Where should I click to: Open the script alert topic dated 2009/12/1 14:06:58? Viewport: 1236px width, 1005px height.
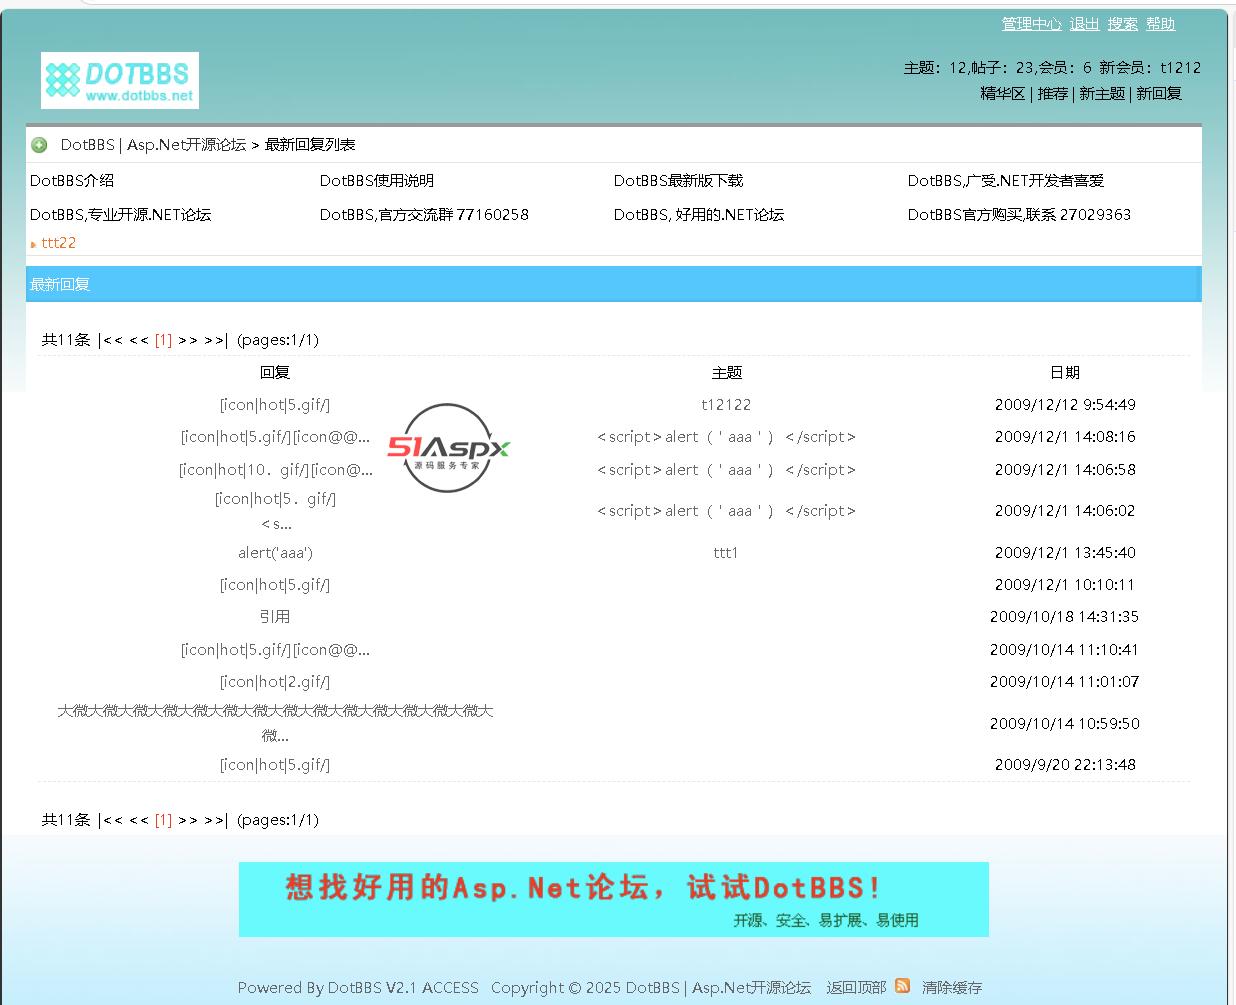(x=726, y=470)
